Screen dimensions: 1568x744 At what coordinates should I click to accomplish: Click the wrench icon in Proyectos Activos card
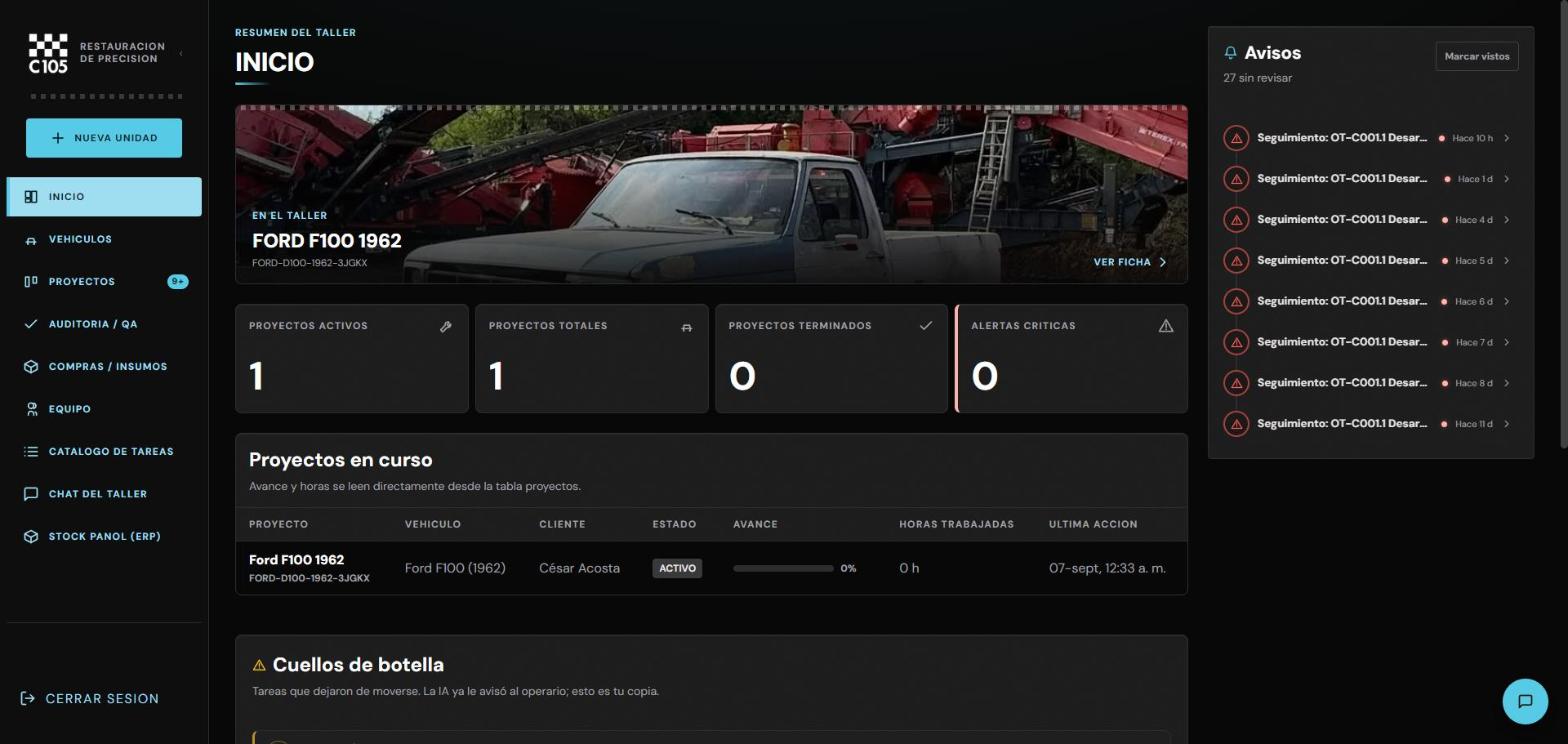[x=446, y=327]
